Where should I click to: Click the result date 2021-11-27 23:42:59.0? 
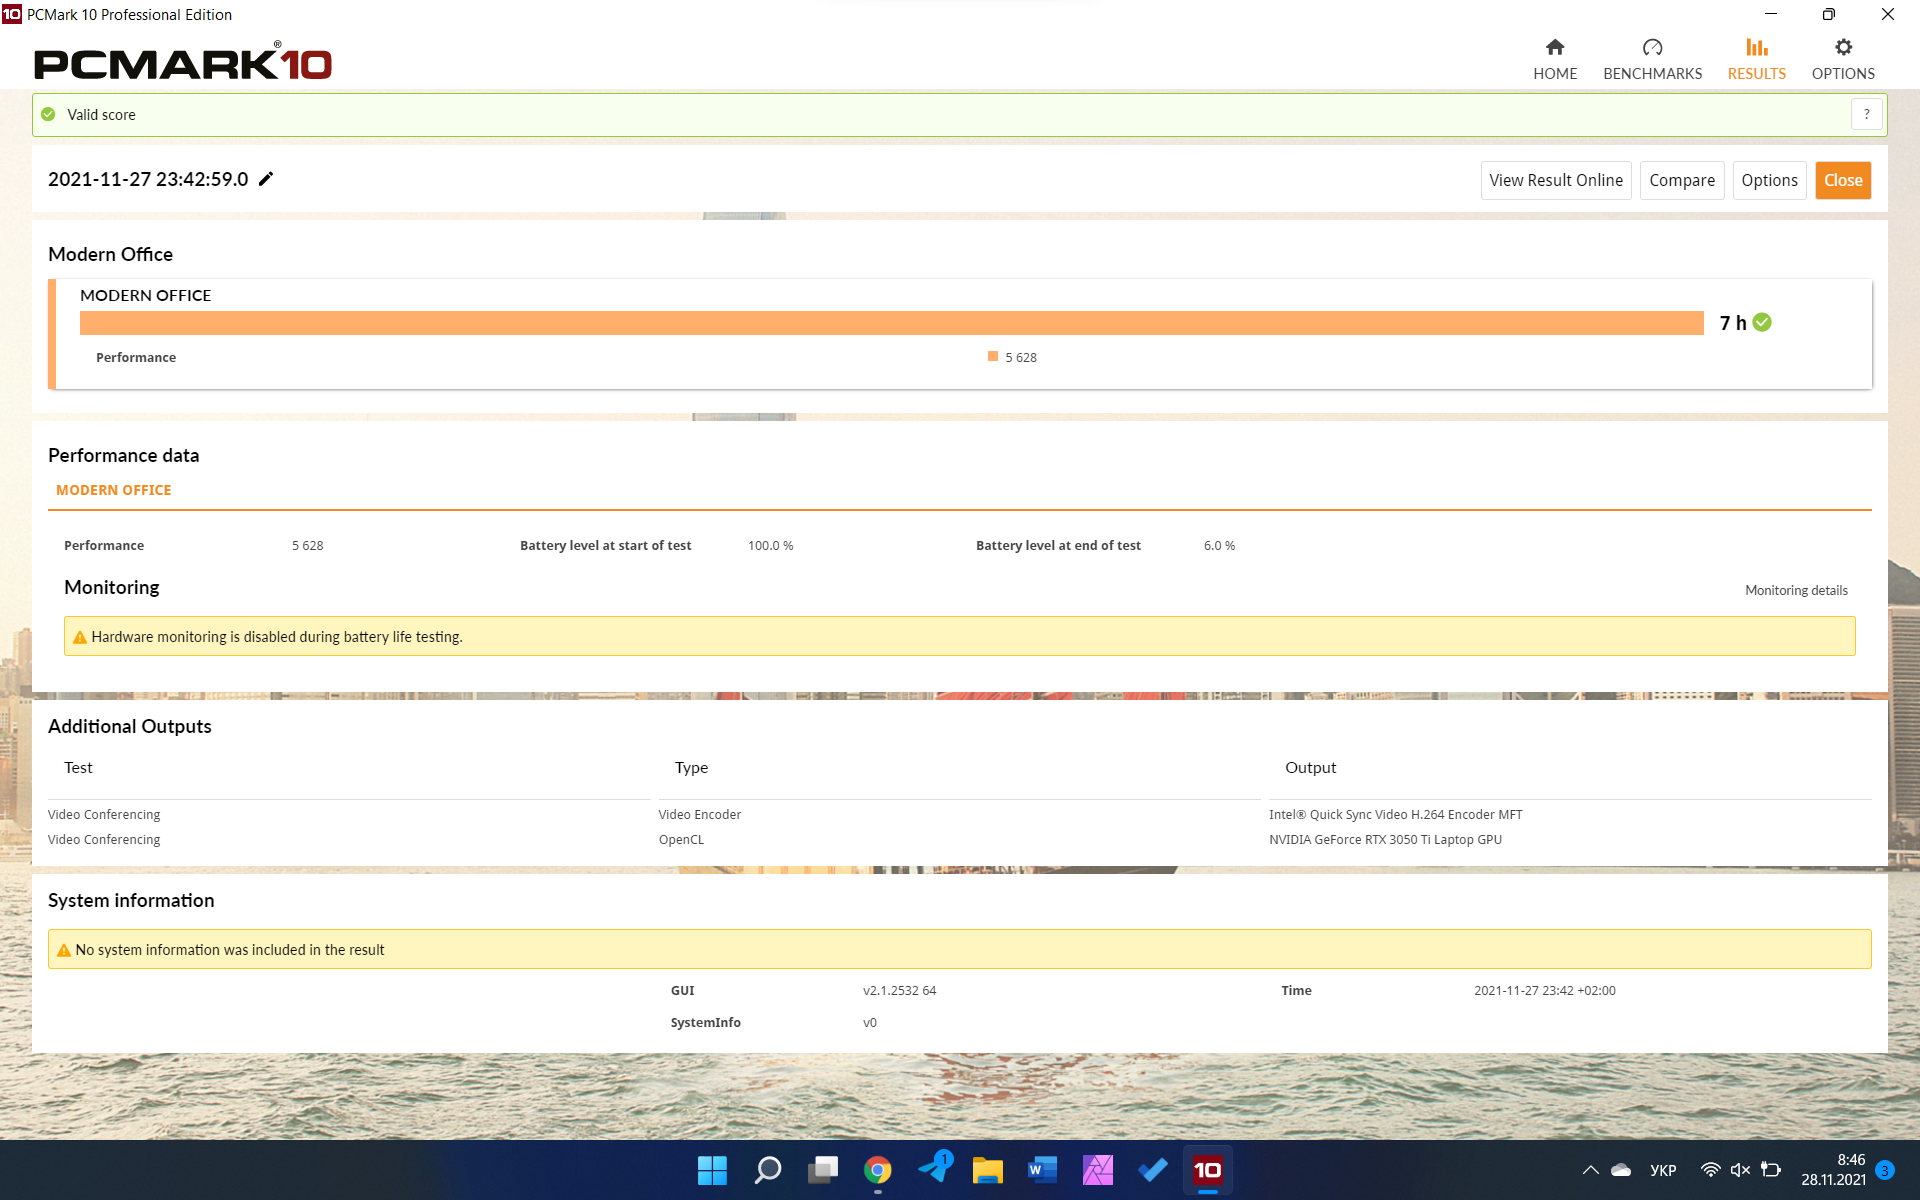148,179
